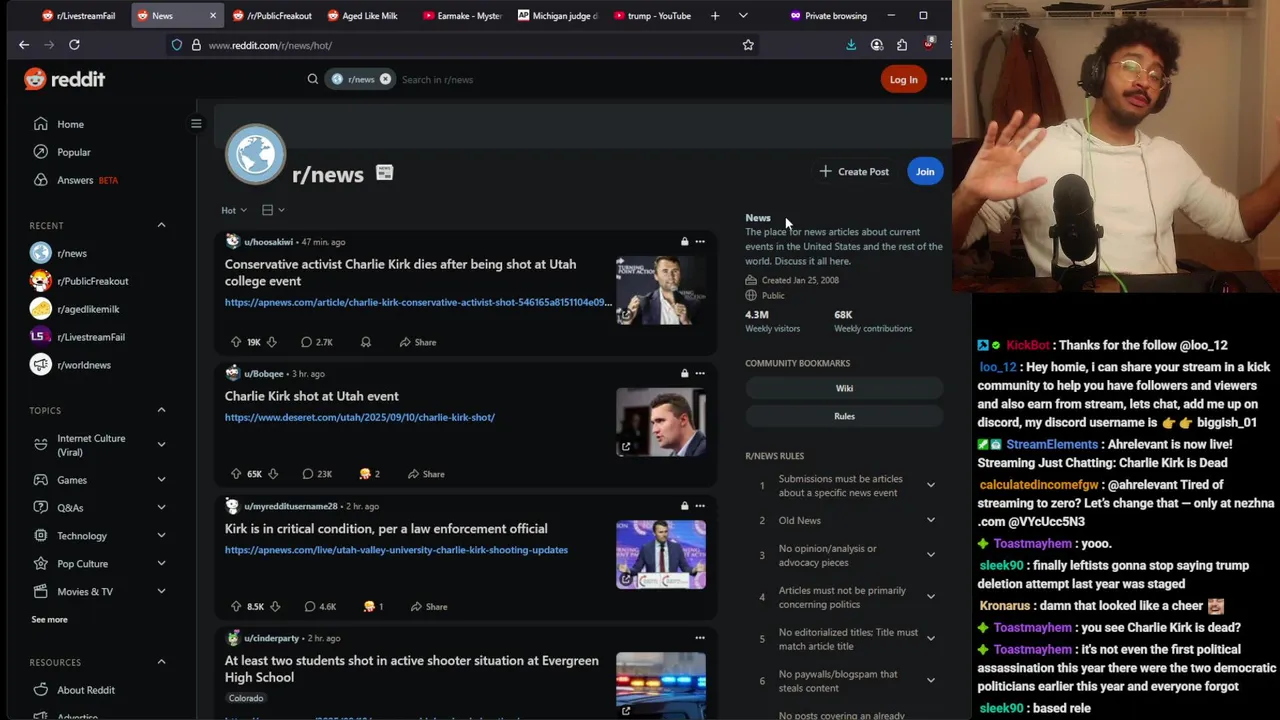This screenshot has width=1280, height=720.
Task: Open the deseret.com article link
Action: (x=360, y=417)
